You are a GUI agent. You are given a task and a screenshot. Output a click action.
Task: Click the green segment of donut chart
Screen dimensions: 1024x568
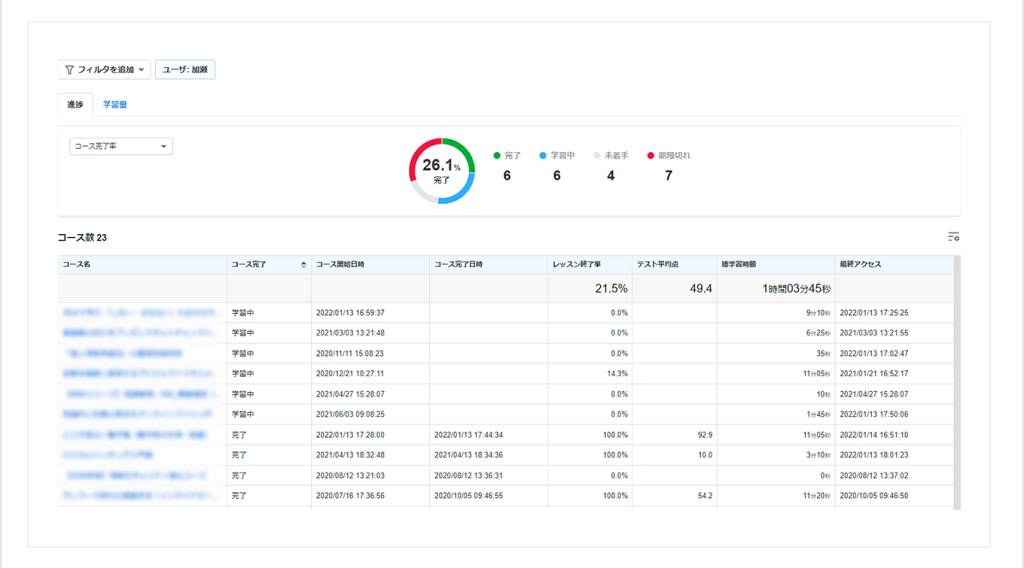tap(460, 150)
